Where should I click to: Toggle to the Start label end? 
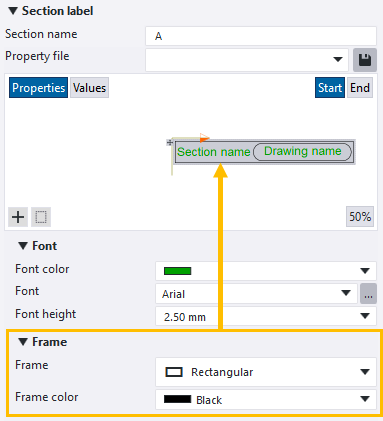[330, 88]
